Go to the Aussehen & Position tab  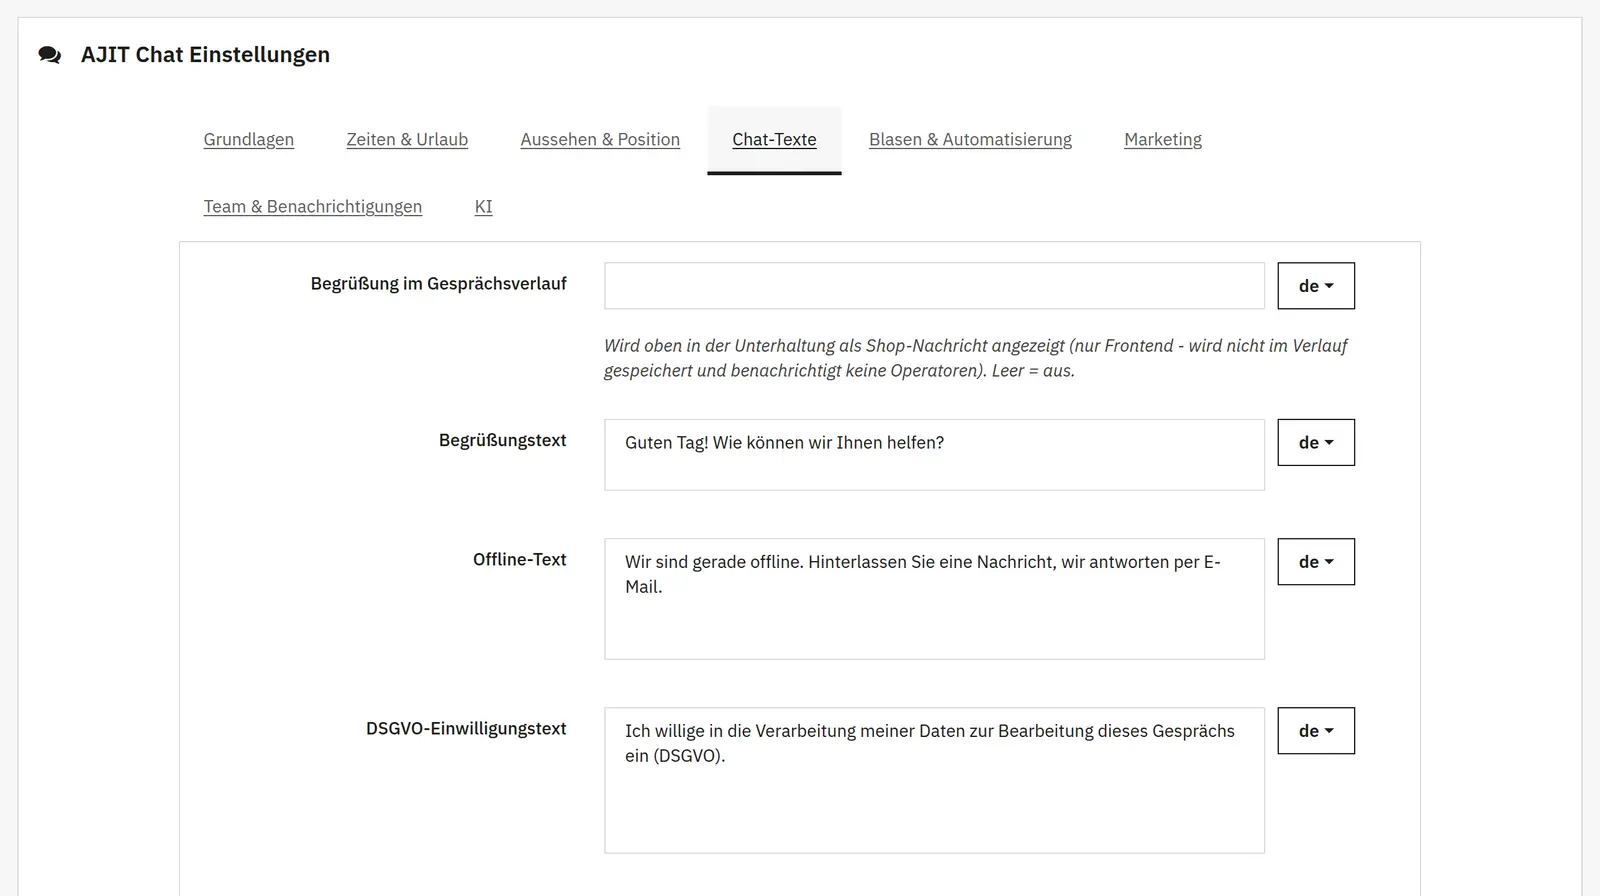coord(600,140)
